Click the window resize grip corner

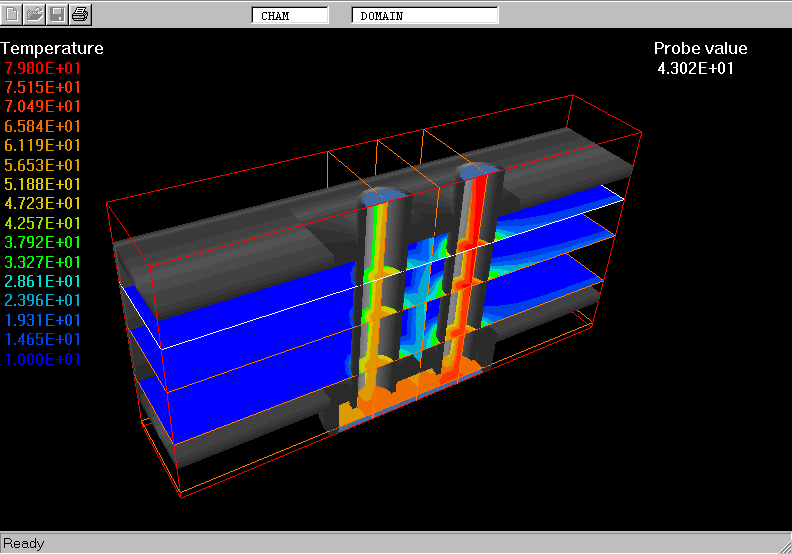783,545
